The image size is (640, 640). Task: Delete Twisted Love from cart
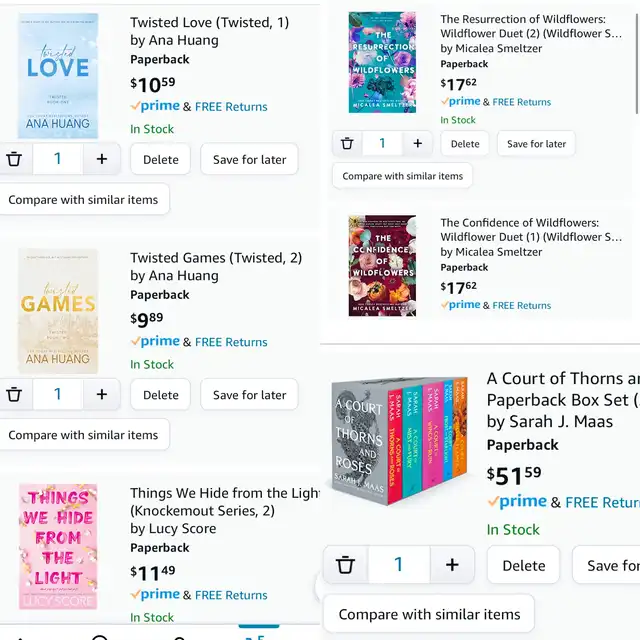(160, 159)
